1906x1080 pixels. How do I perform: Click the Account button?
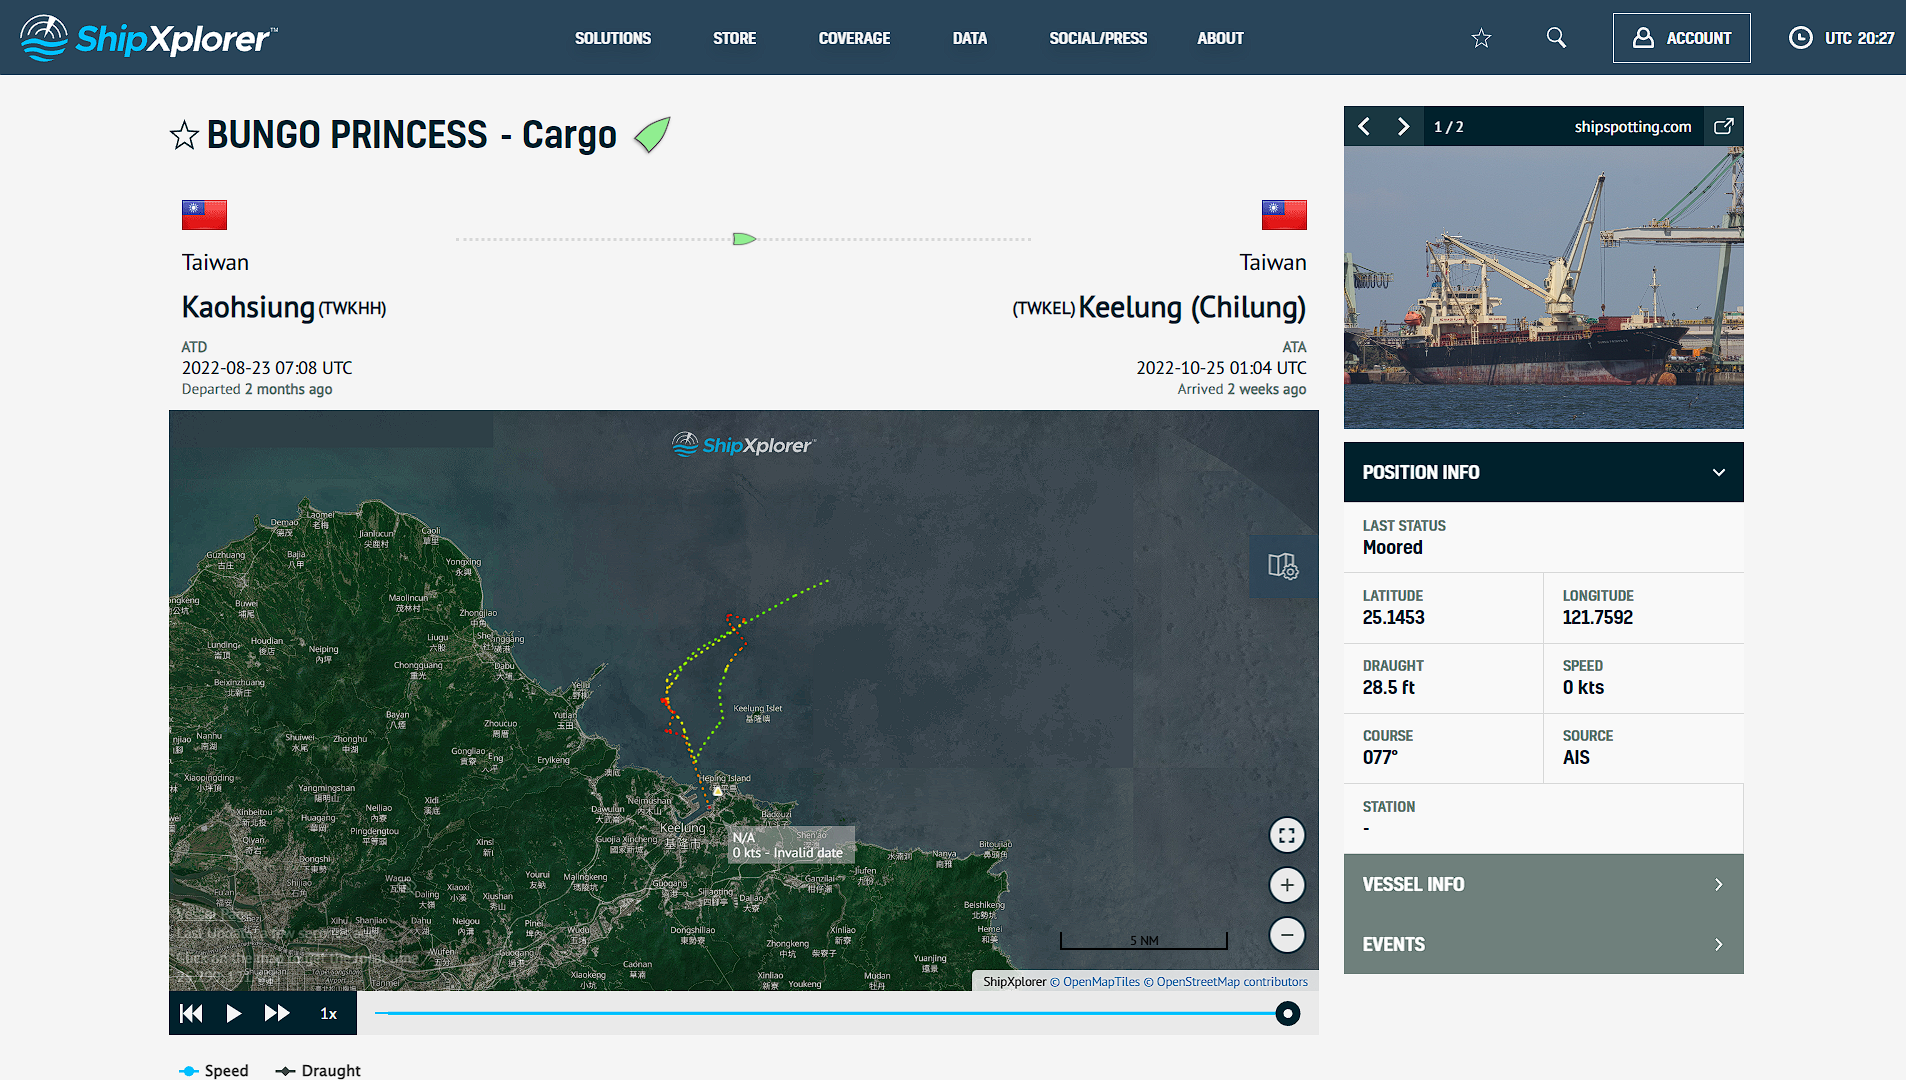[x=1681, y=38]
